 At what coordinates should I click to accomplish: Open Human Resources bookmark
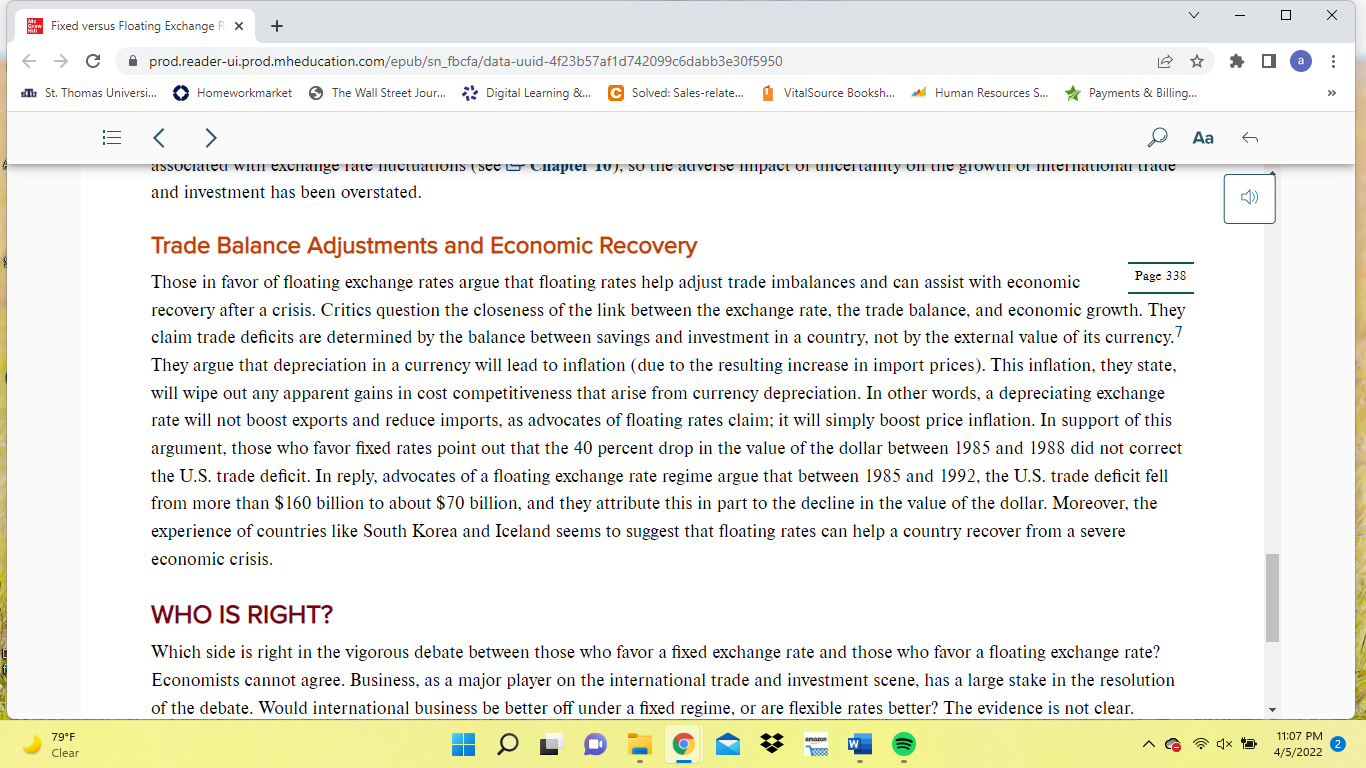(980, 93)
